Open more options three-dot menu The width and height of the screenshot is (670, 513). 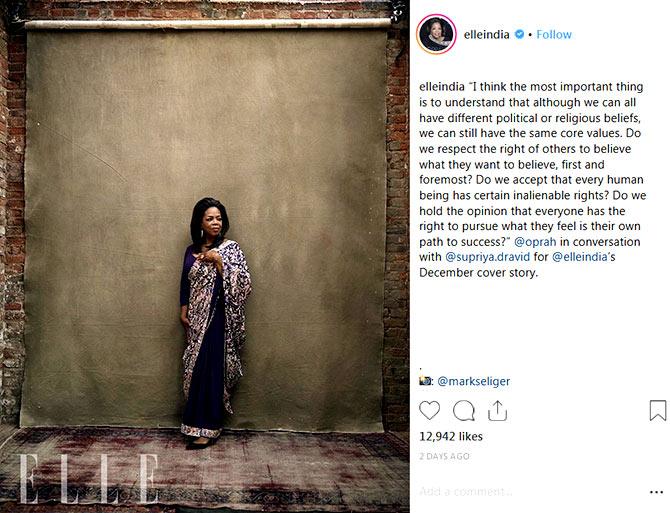(x=656, y=492)
